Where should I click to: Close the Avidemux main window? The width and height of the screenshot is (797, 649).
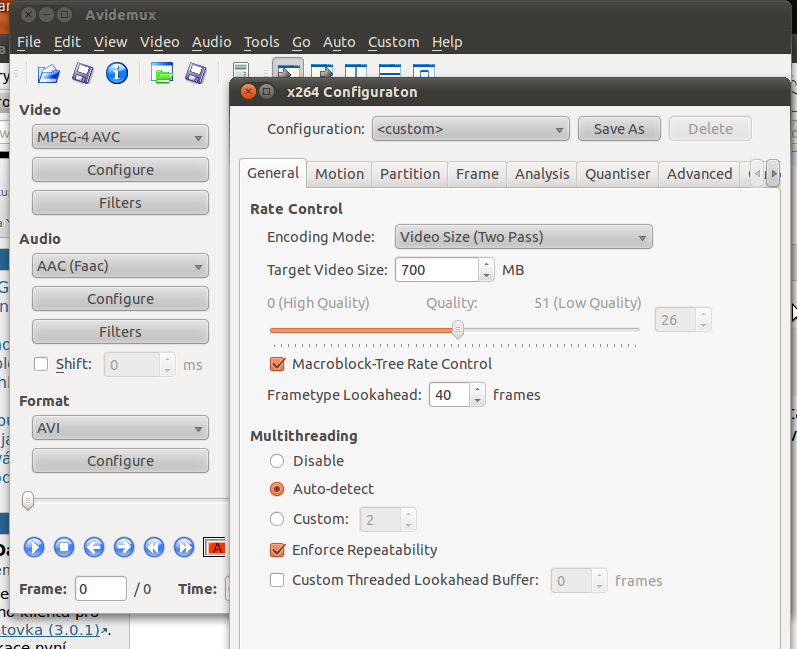point(28,15)
